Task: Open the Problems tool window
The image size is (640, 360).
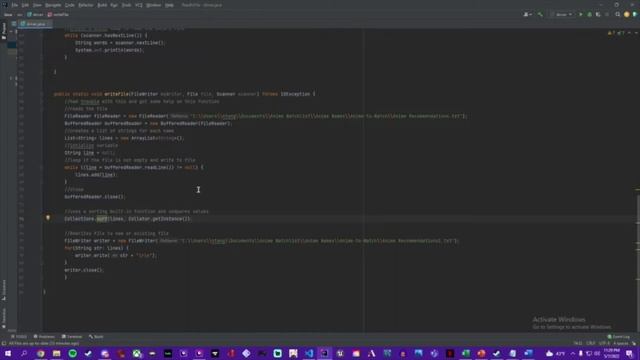Action: pos(44,337)
